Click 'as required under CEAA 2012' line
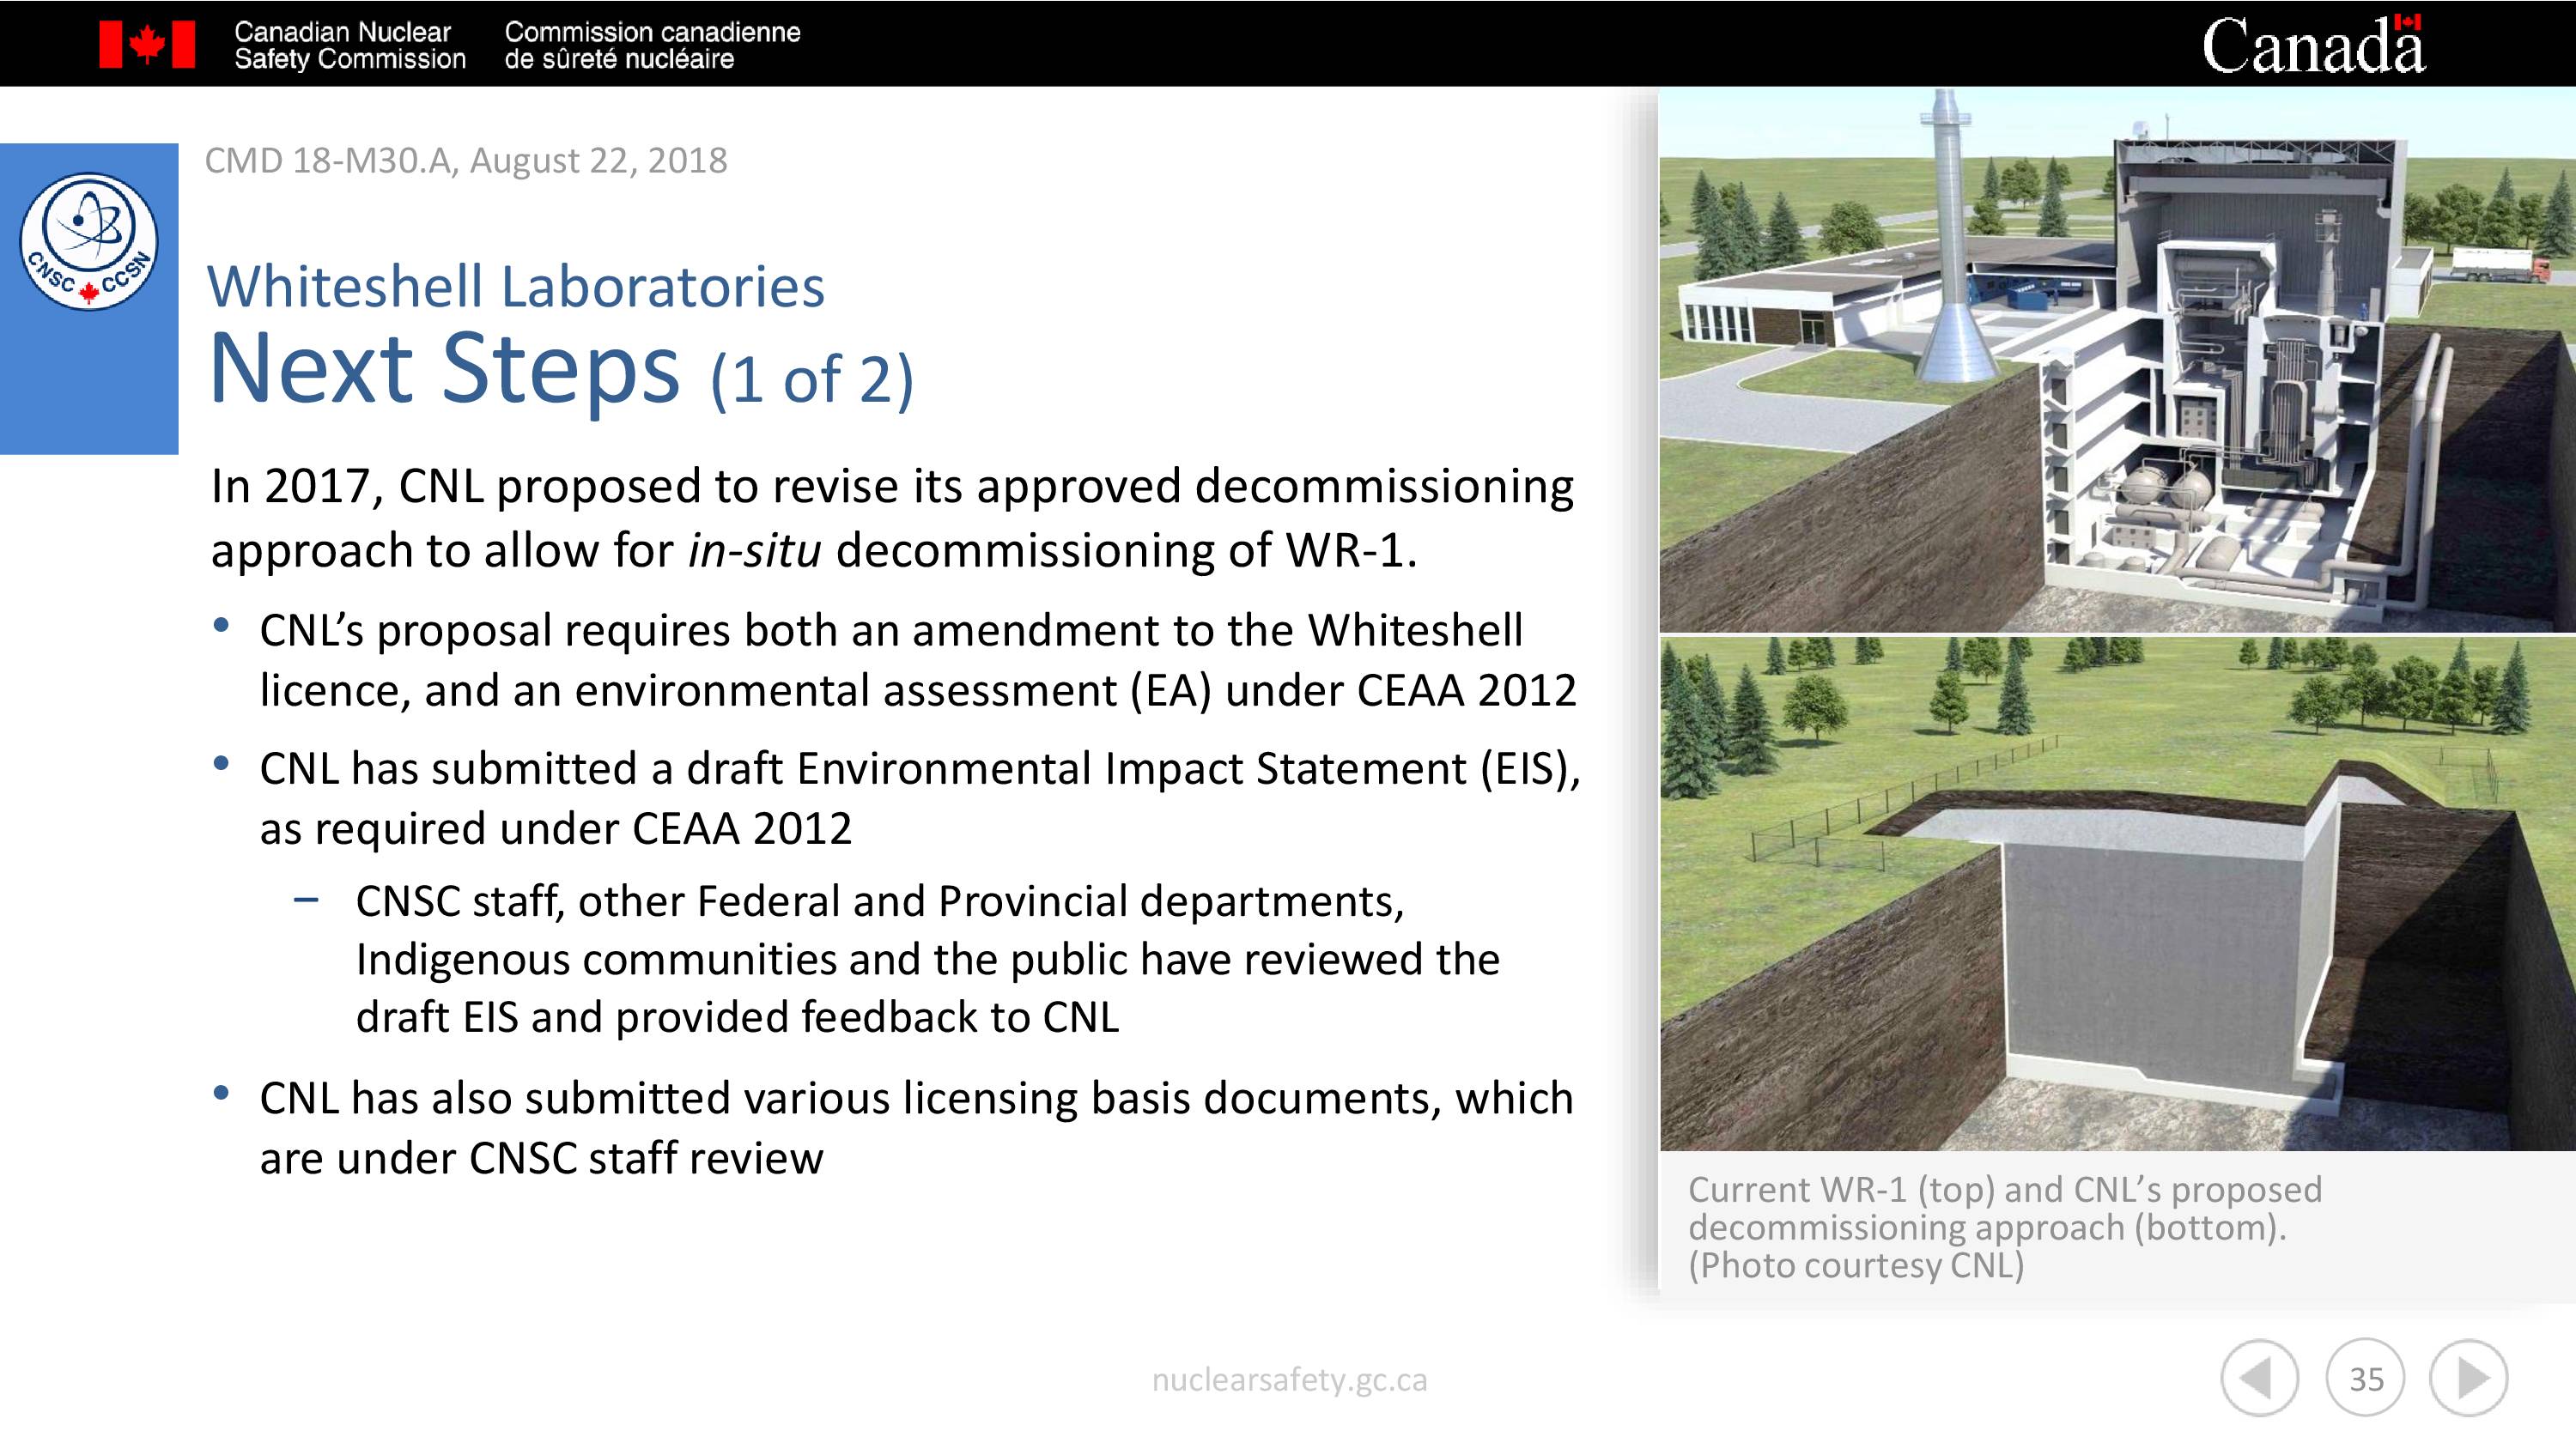Viewport: 2576px width, 1449px height. click(x=556, y=828)
